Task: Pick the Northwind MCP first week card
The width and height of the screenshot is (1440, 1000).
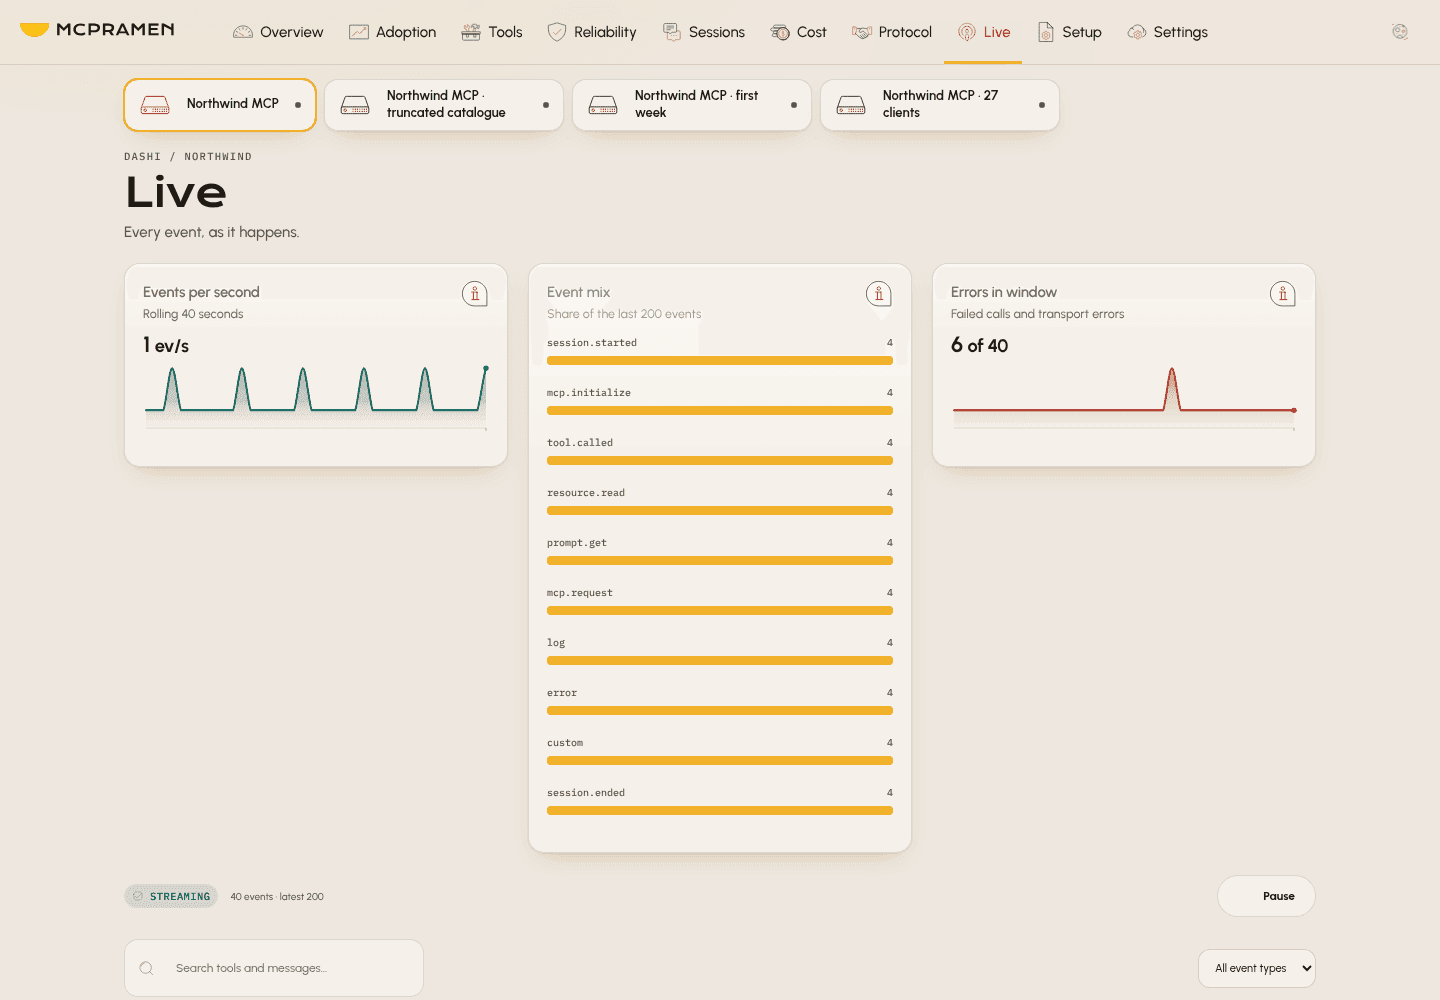Action: coord(692,105)
